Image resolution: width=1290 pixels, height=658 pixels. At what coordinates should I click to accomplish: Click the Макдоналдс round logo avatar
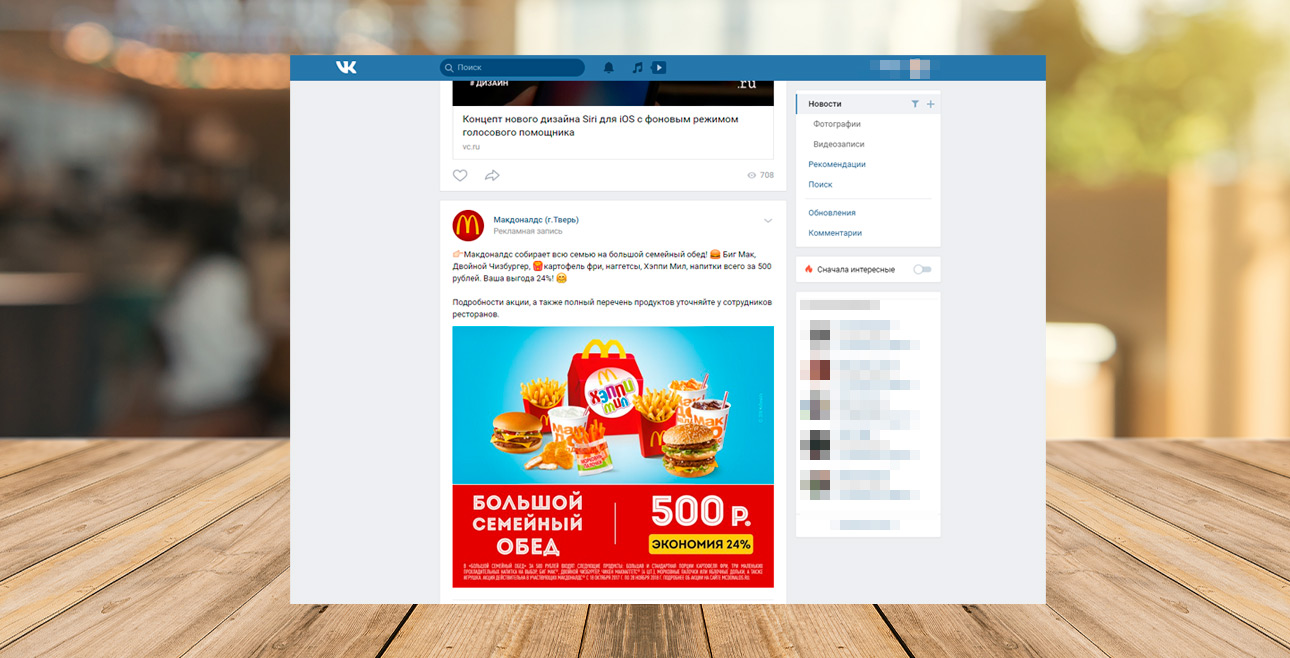[468, 225]
